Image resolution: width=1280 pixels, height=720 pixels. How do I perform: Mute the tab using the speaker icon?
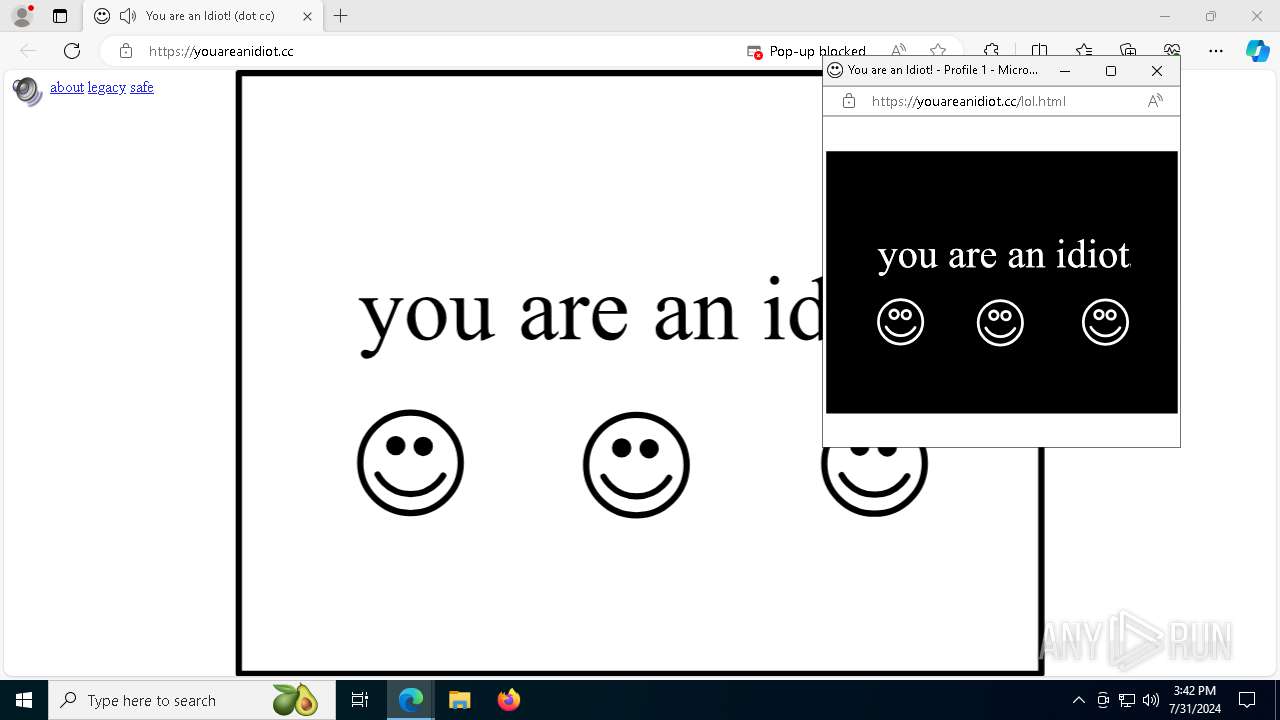point(128,16)
